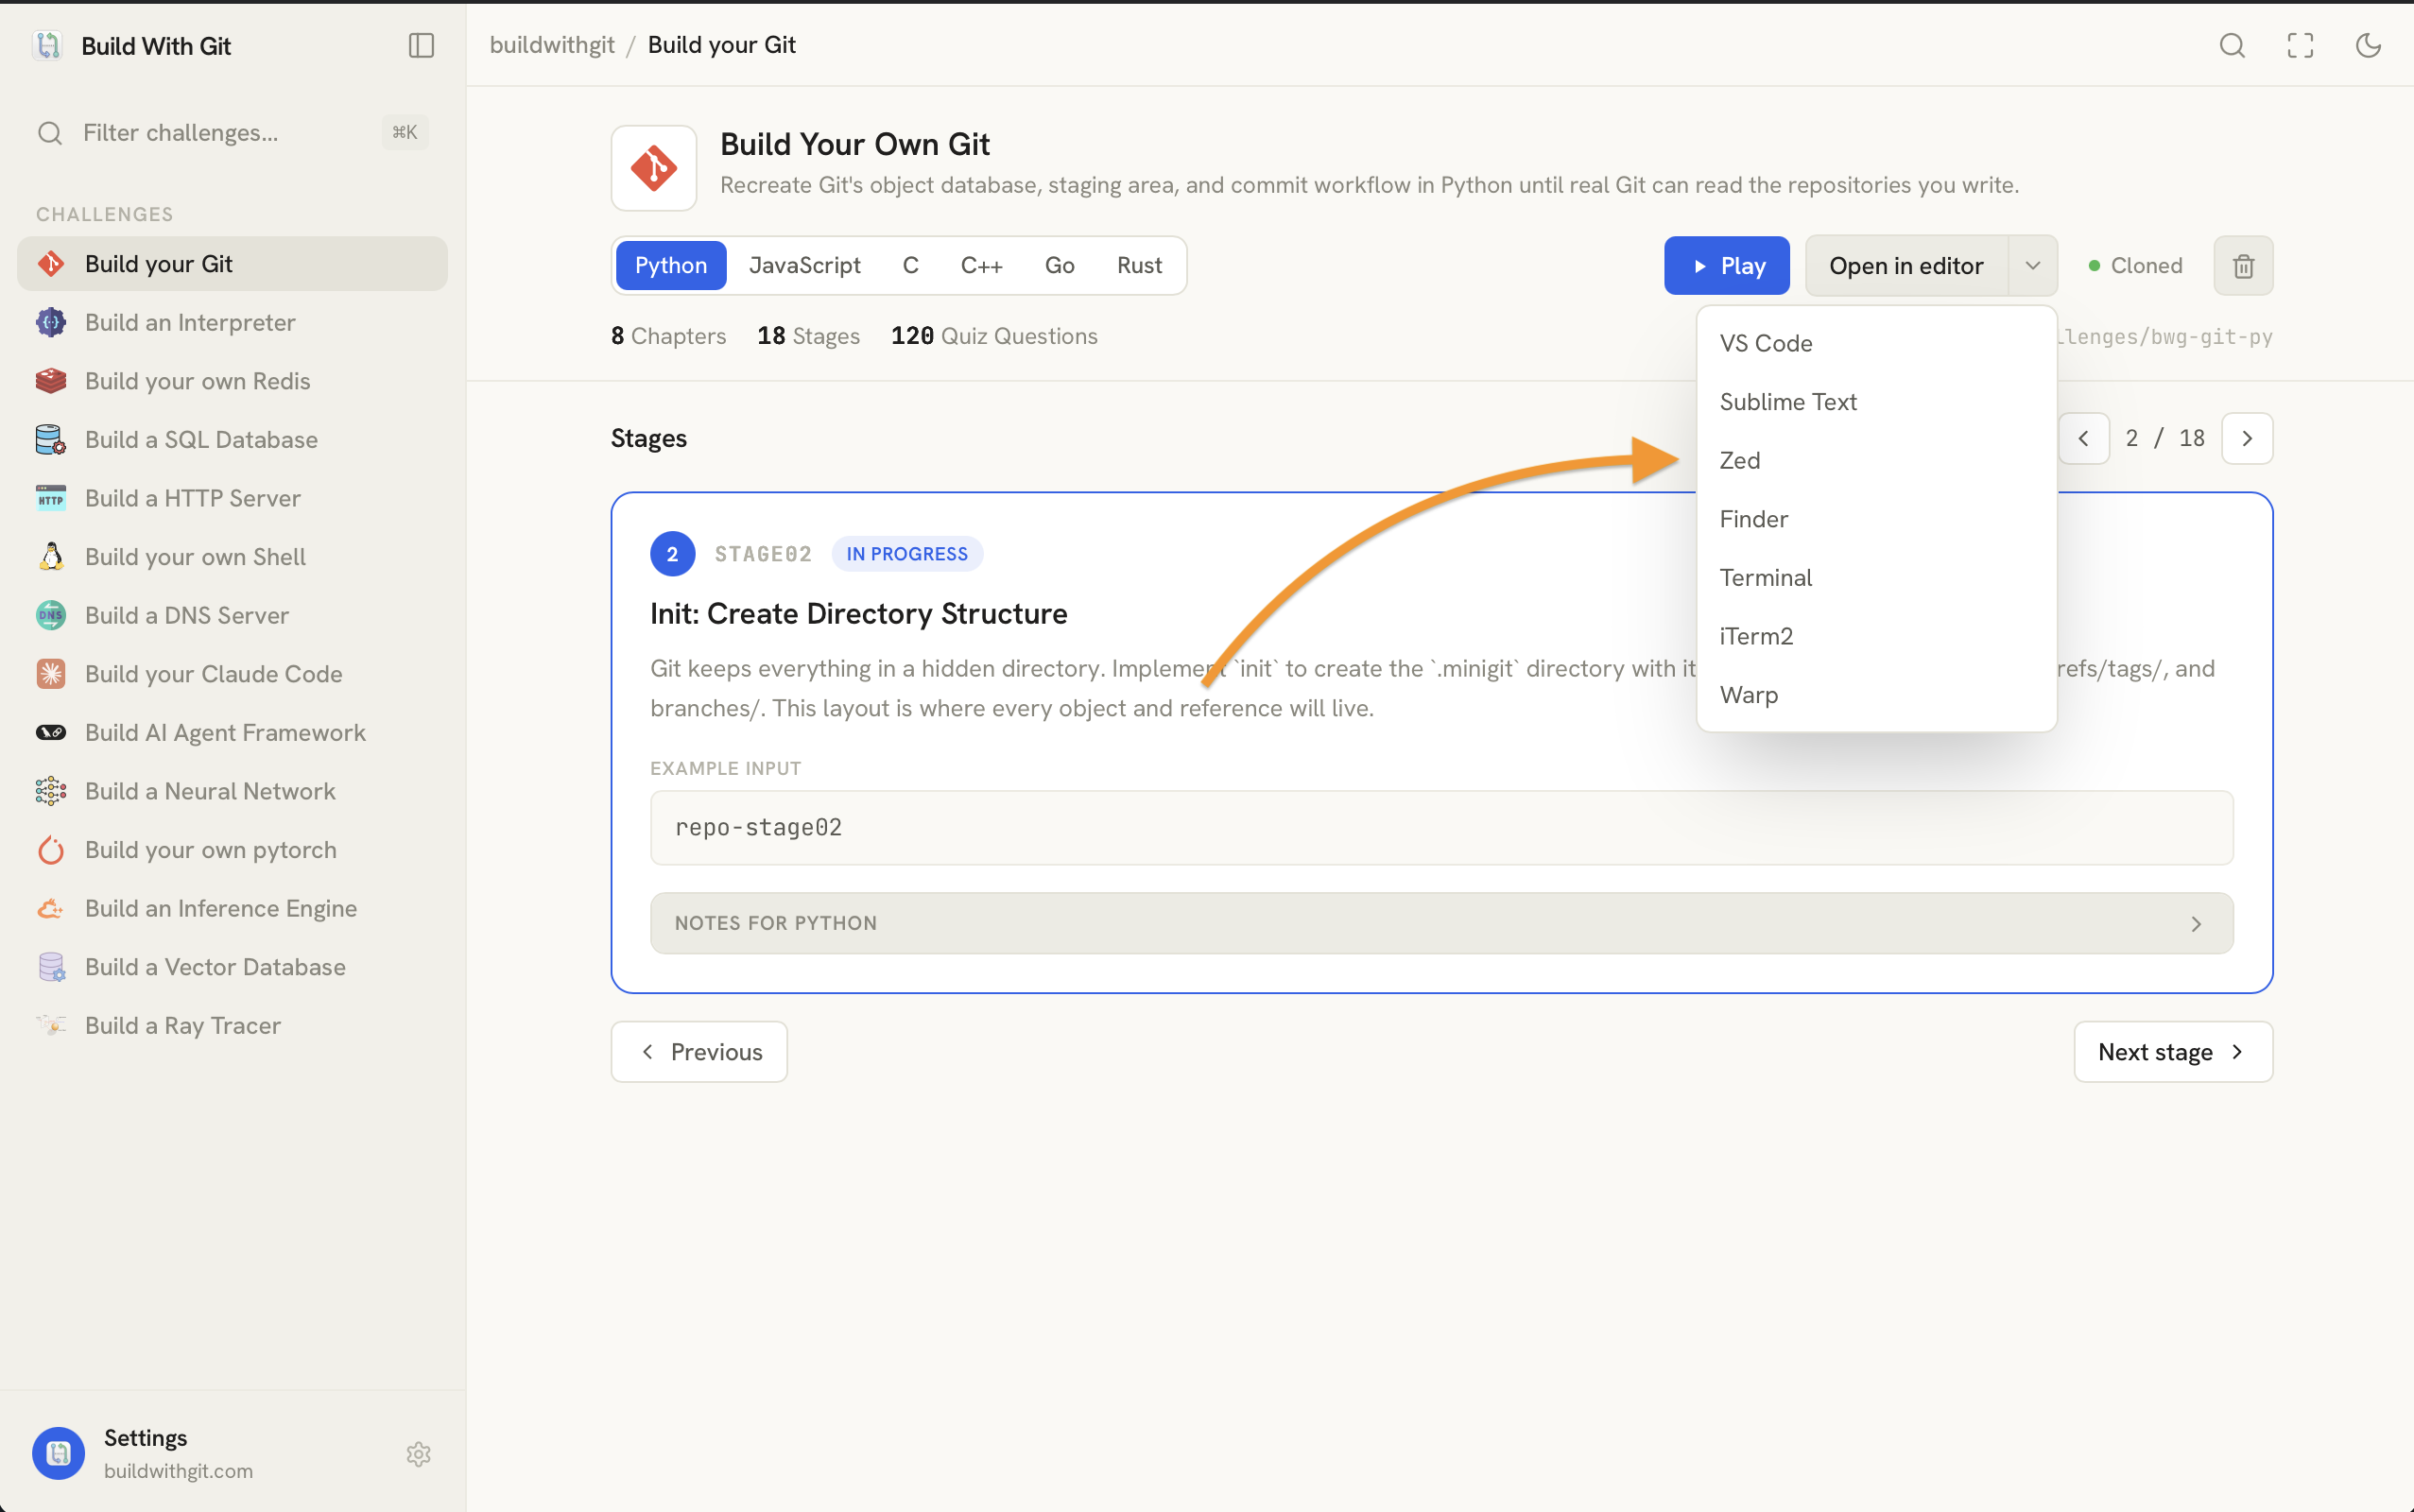Focus the Filter challenges search field
The width and height of the screenshot is (2414, 1512).
[232, 133]
